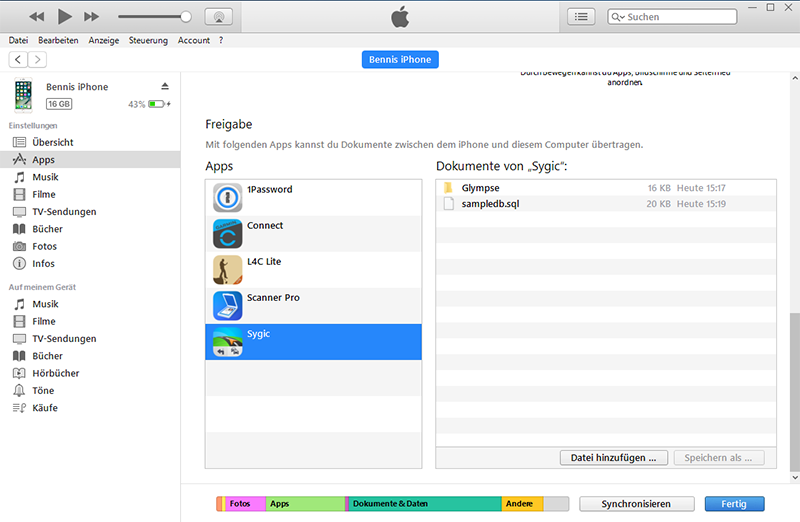Screen dimensions: 800x522
Task: Click the Fertig button
Action: tap(734, 504)
